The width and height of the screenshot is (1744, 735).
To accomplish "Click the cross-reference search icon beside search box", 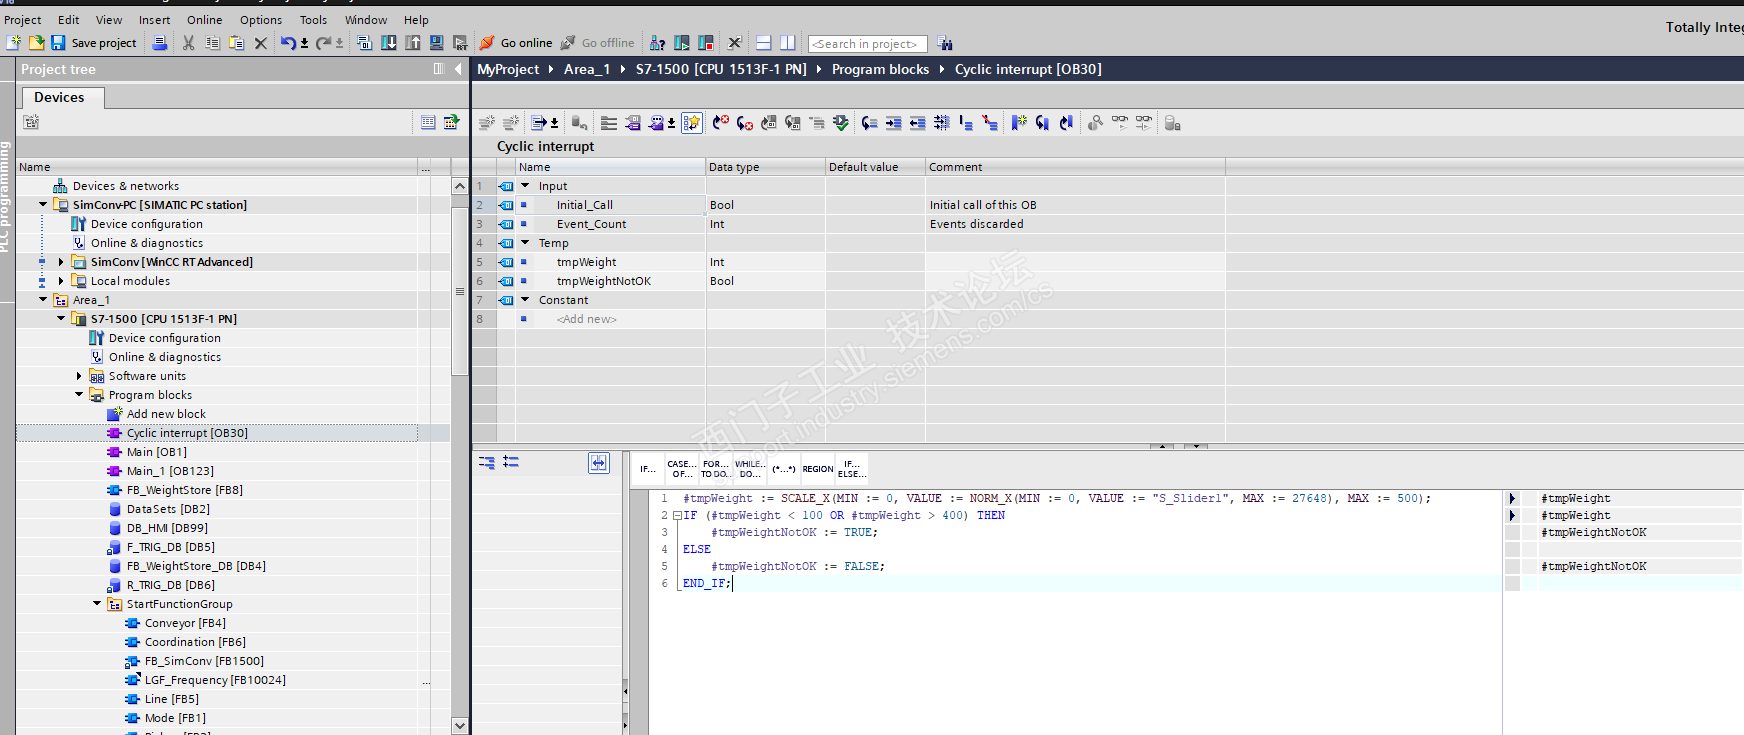I will pyautogui.click(x=945, y=44).
